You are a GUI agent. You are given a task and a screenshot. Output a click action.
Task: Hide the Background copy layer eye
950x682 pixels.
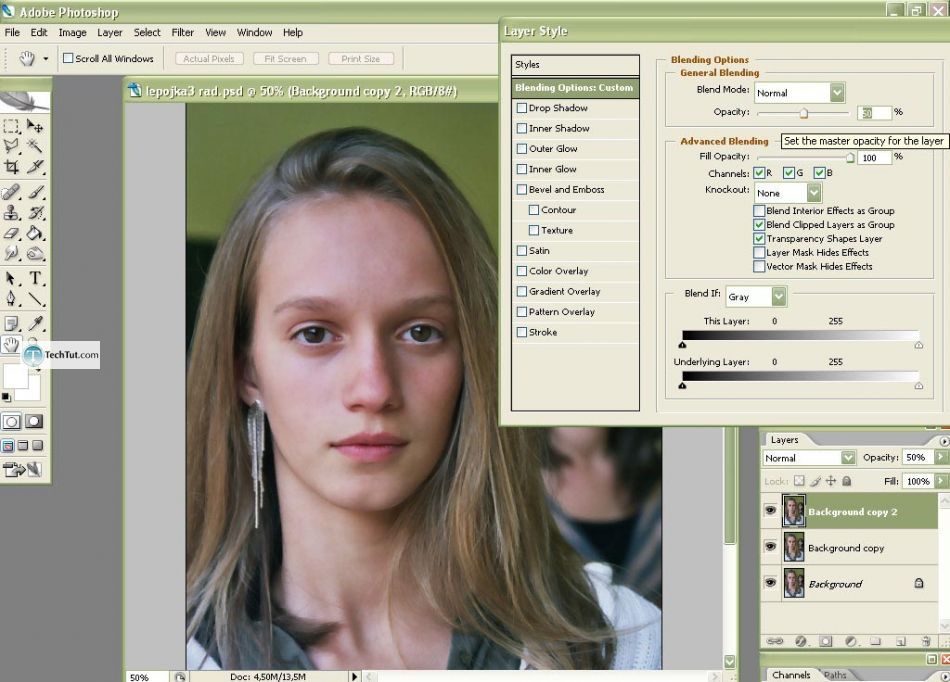(x=770, y=547)
